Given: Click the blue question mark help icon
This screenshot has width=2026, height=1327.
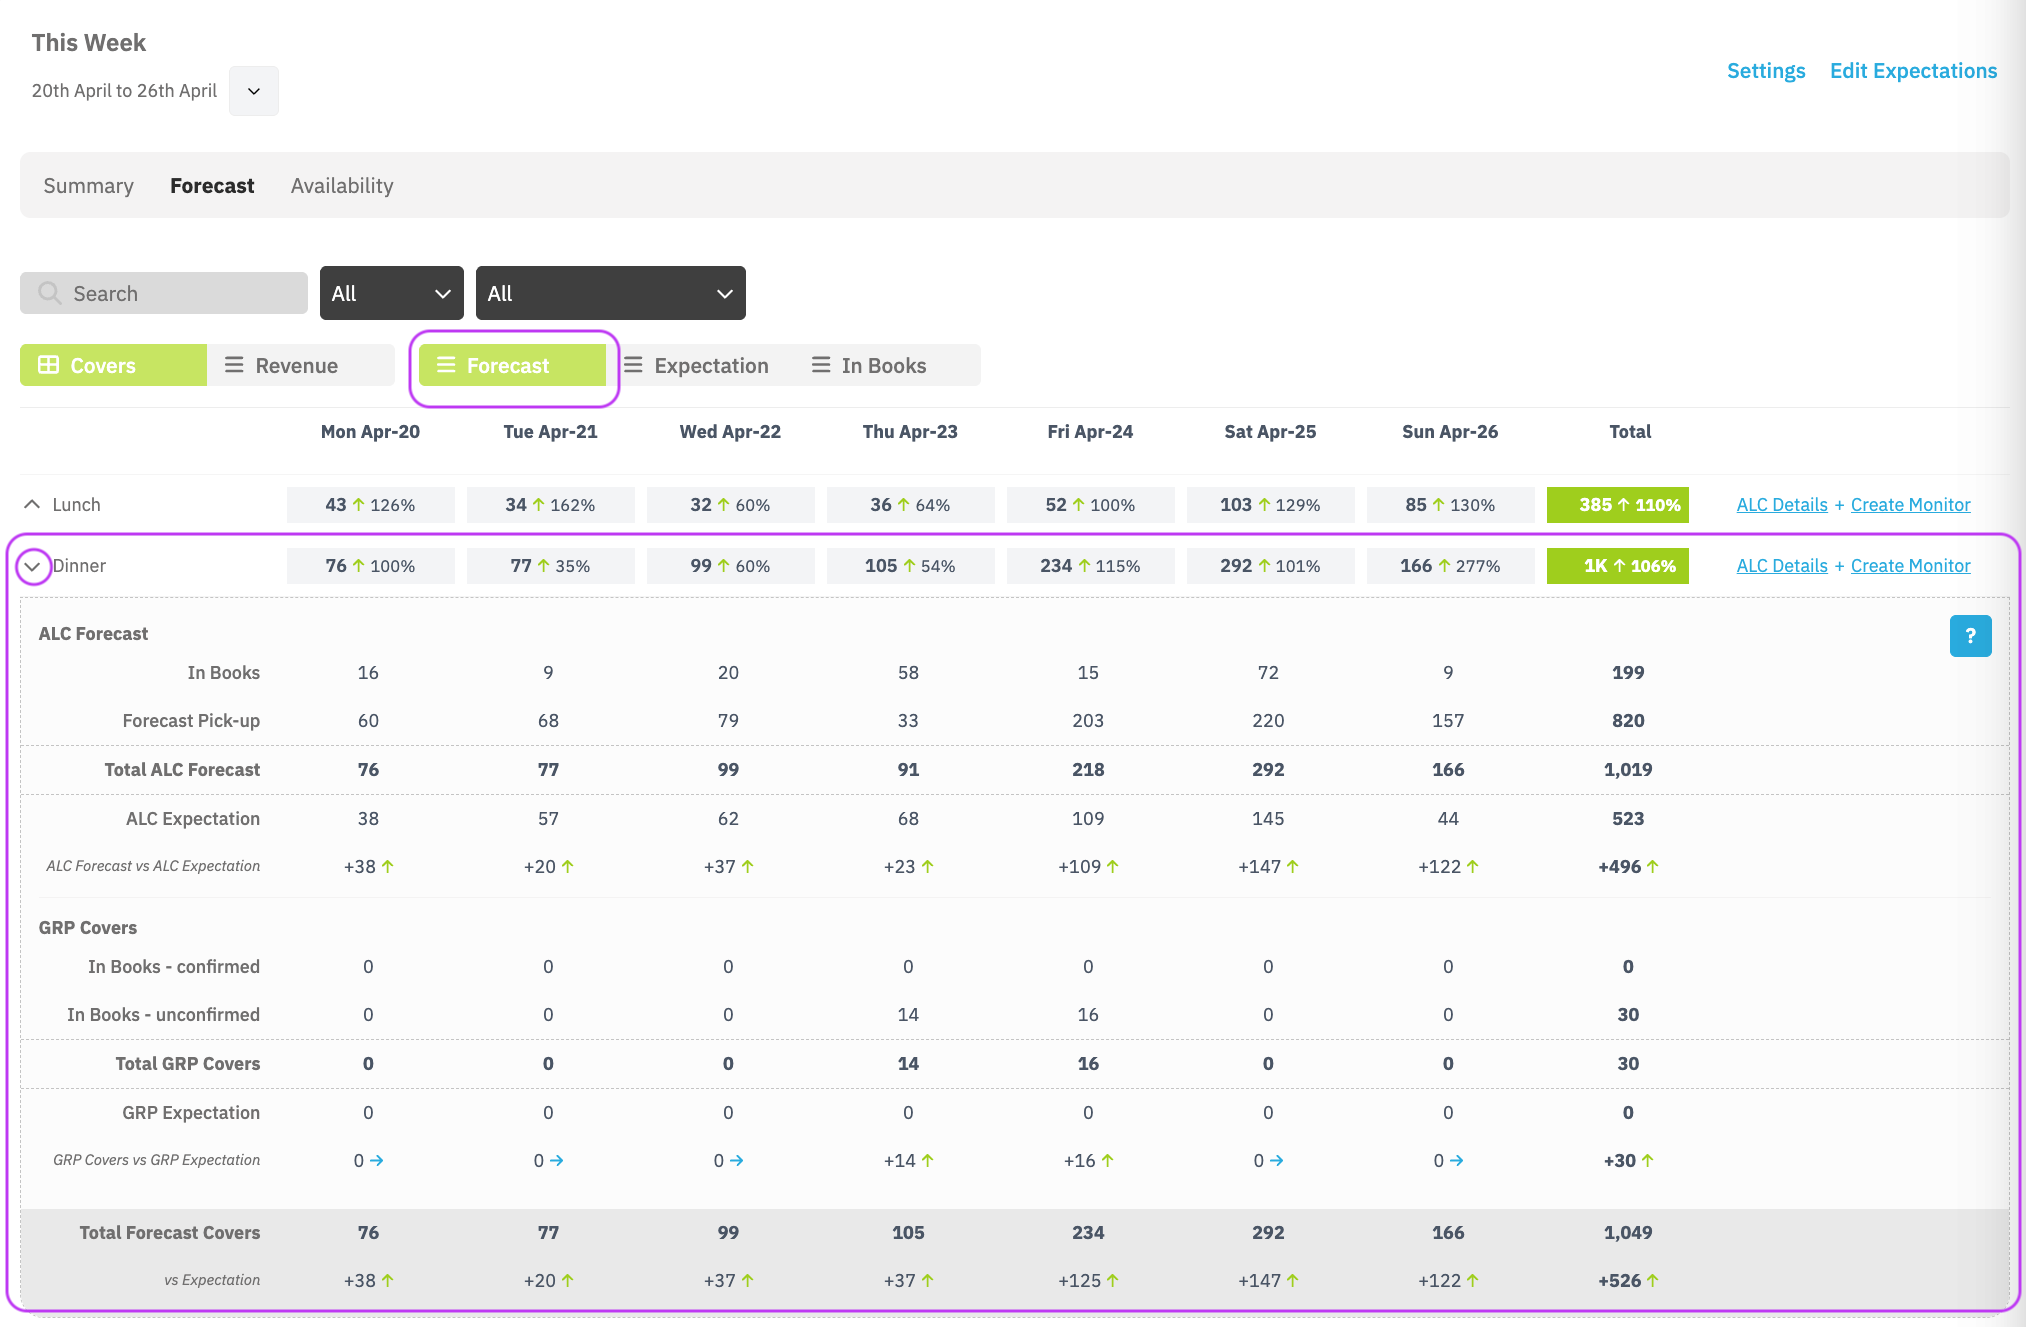Looking at the screenshot, I should click(1970, 636).
